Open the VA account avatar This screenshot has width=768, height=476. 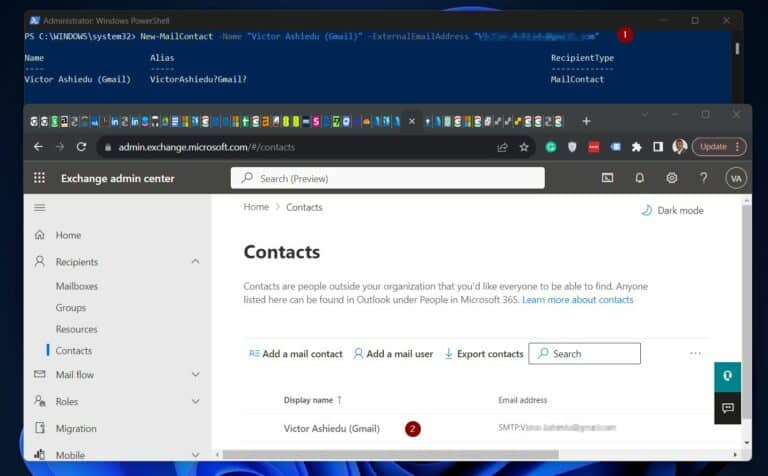(736, 178)
